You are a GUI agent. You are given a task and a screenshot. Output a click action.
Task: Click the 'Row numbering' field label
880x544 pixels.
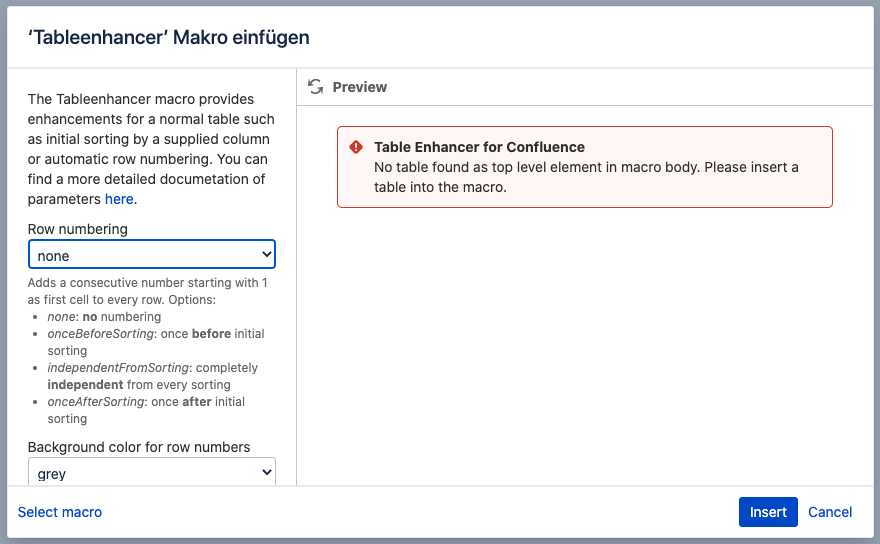tap(78, 229)
